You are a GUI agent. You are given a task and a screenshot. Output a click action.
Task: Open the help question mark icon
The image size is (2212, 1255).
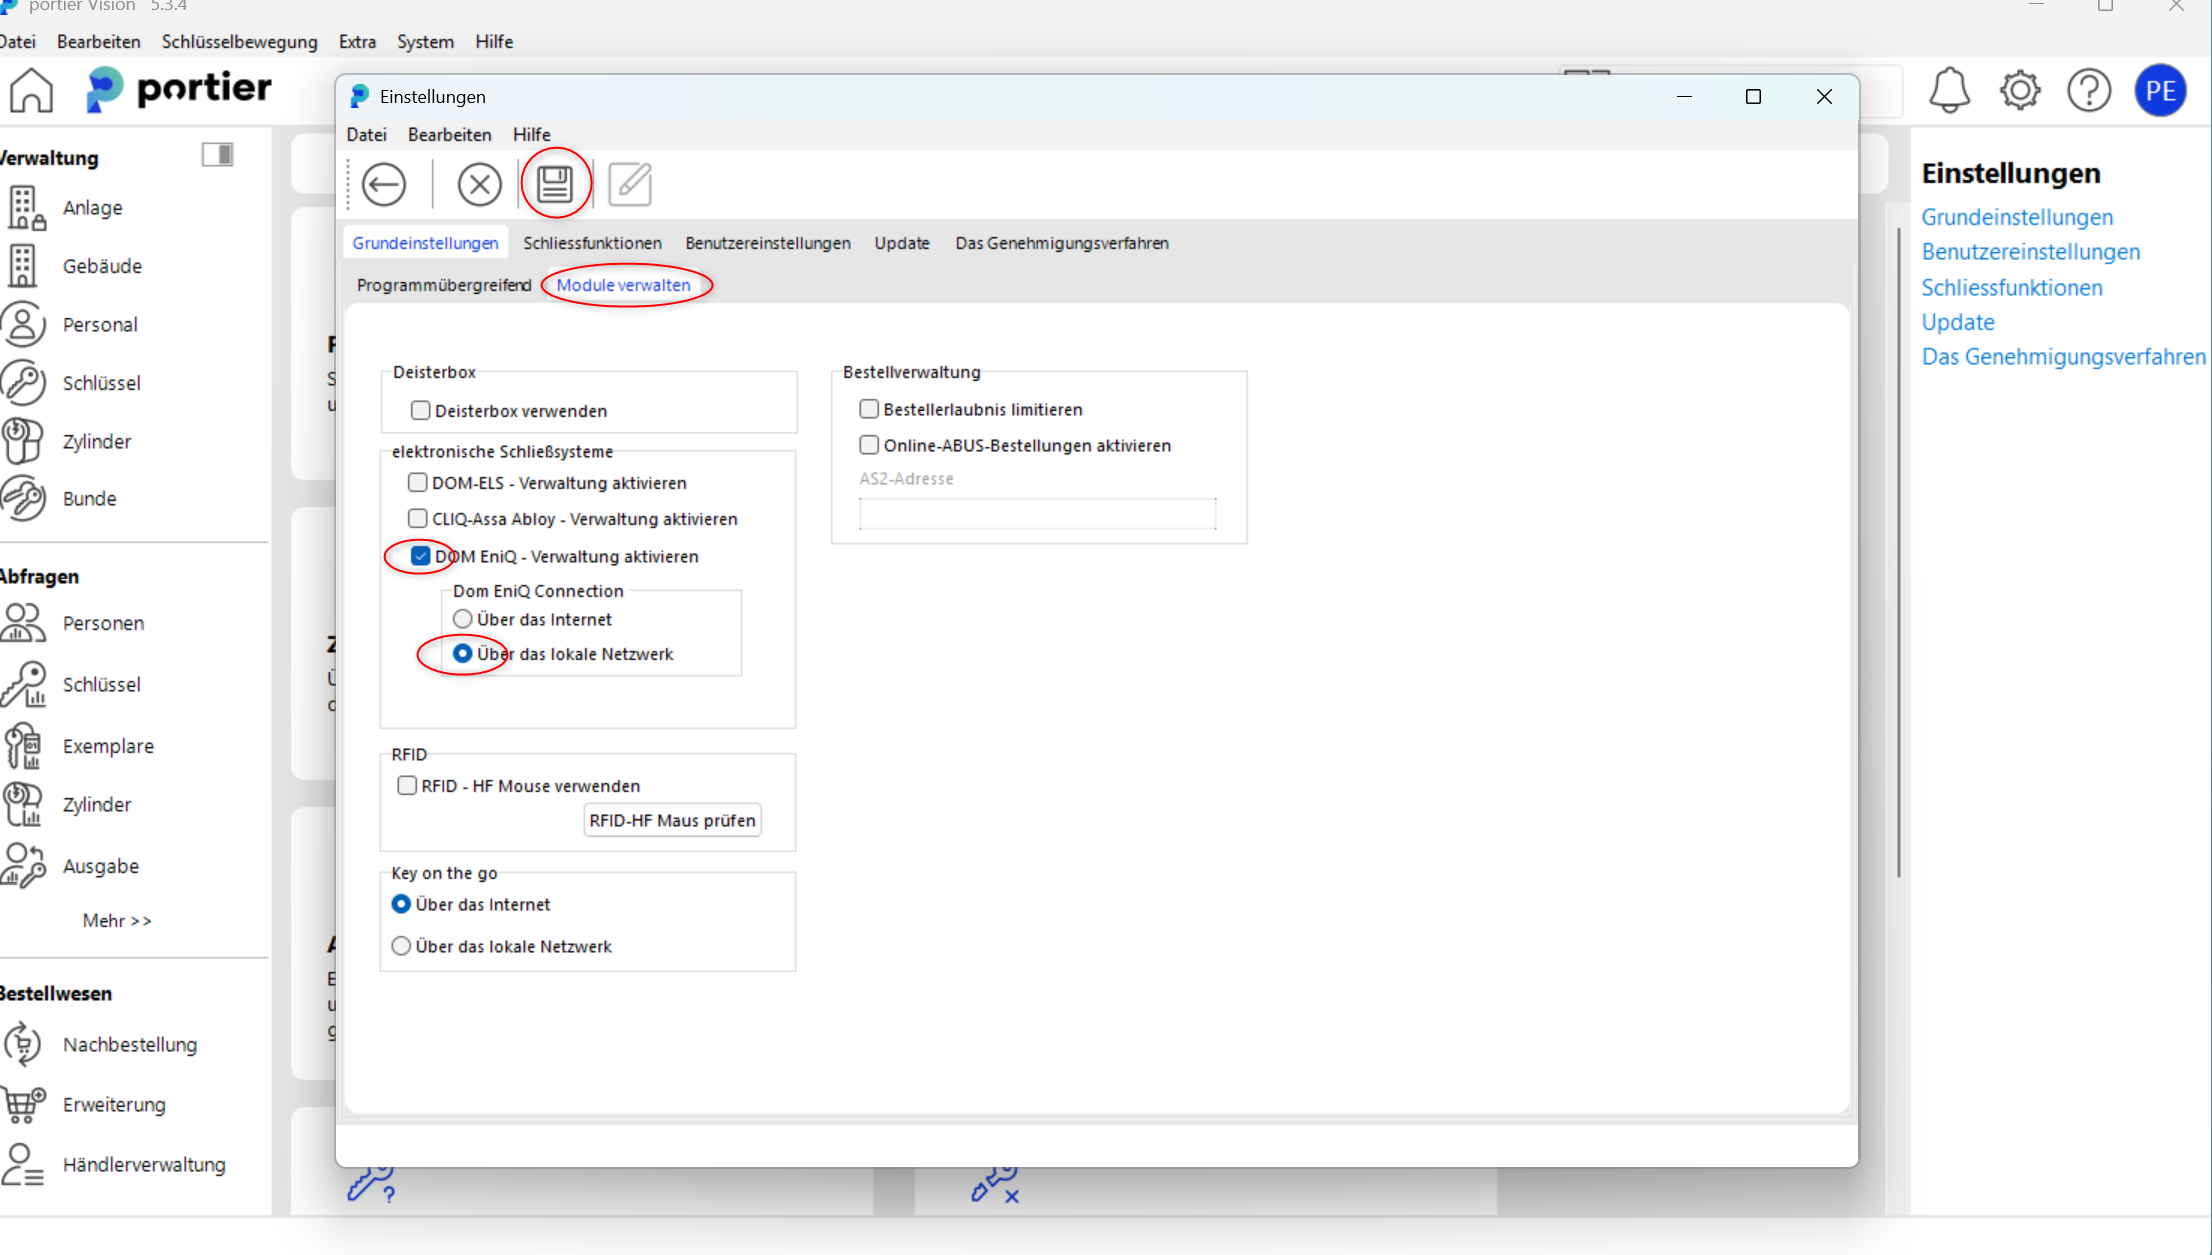[2089, 91]
